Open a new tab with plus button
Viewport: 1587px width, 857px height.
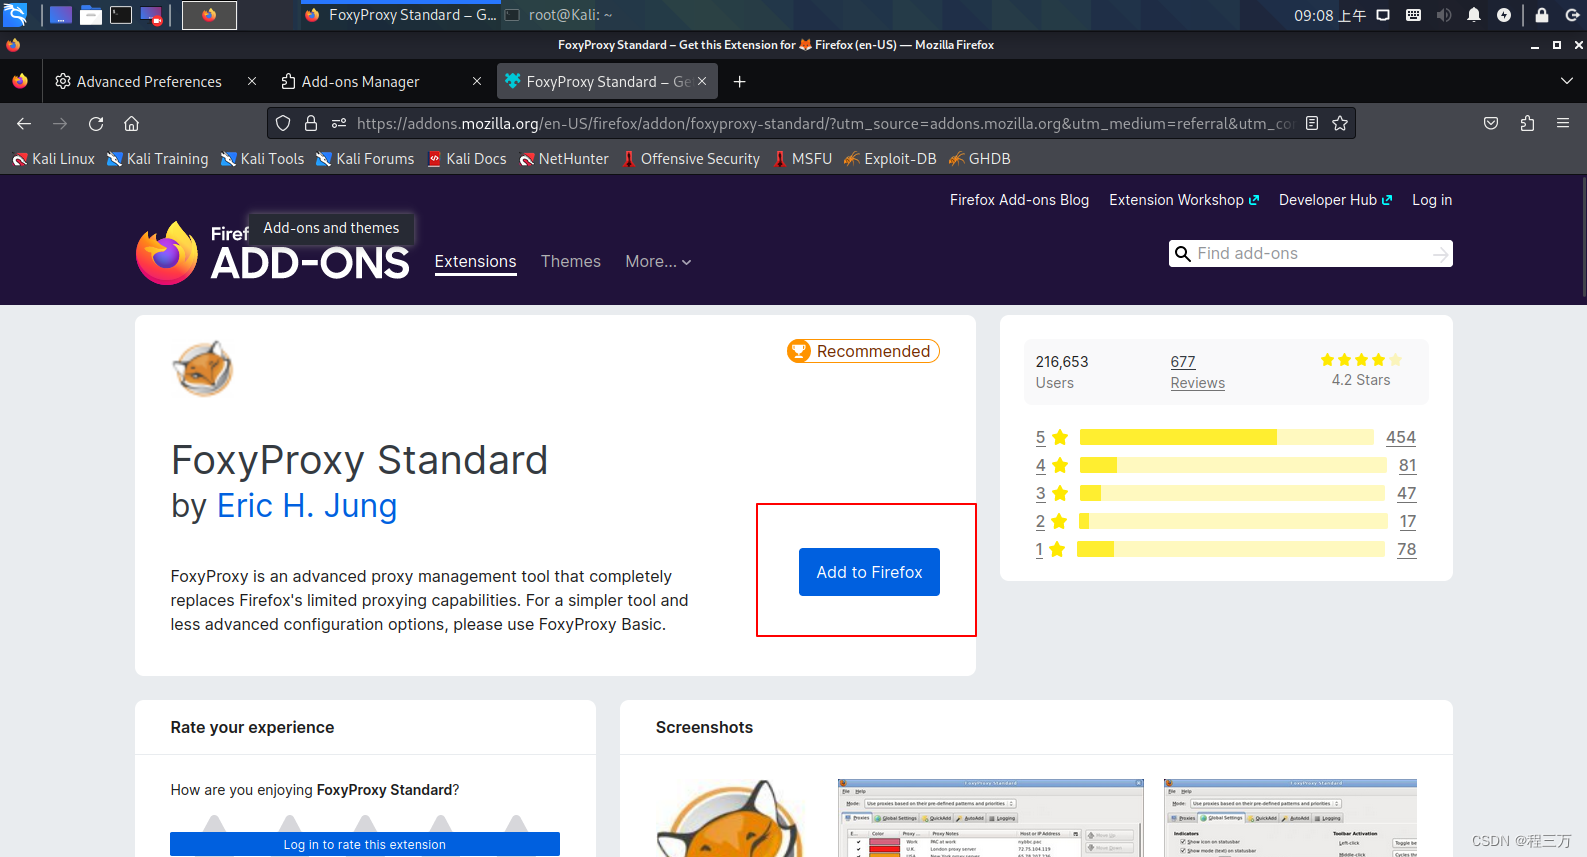(740, 81)
